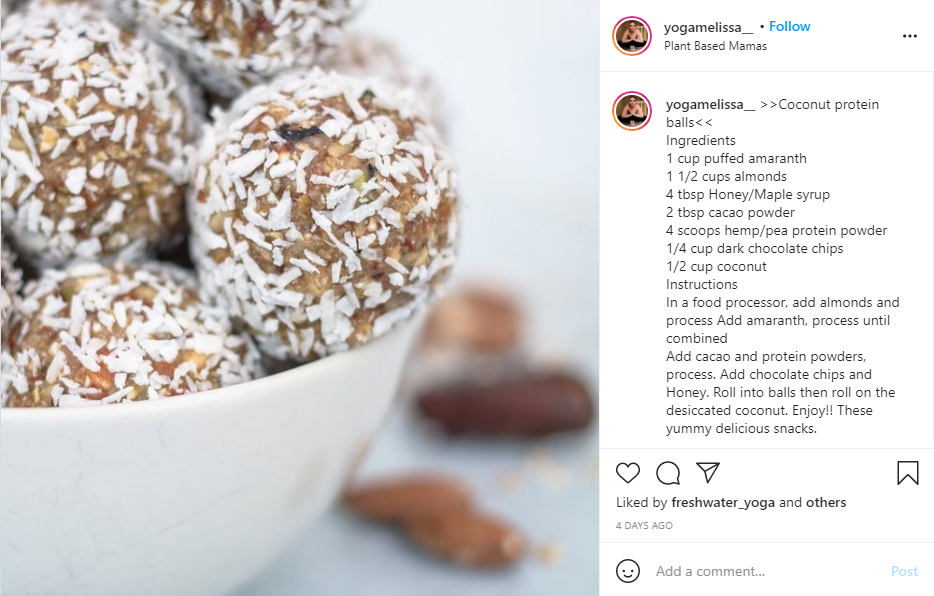
Task: Open the three-dot more options menu
Action: pyautogui.click(x=910, y=36)
